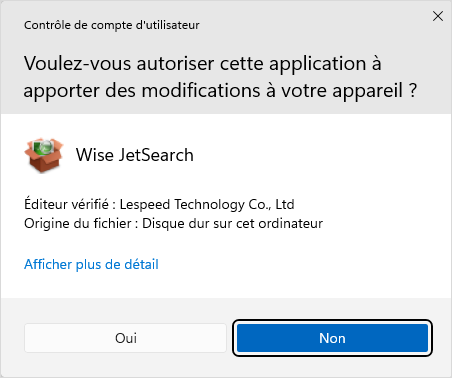The width and height of the screenshot is (452, 378).
Task: Click the Voulez-vous autoriser cette application heading
Action: point(203,63)
